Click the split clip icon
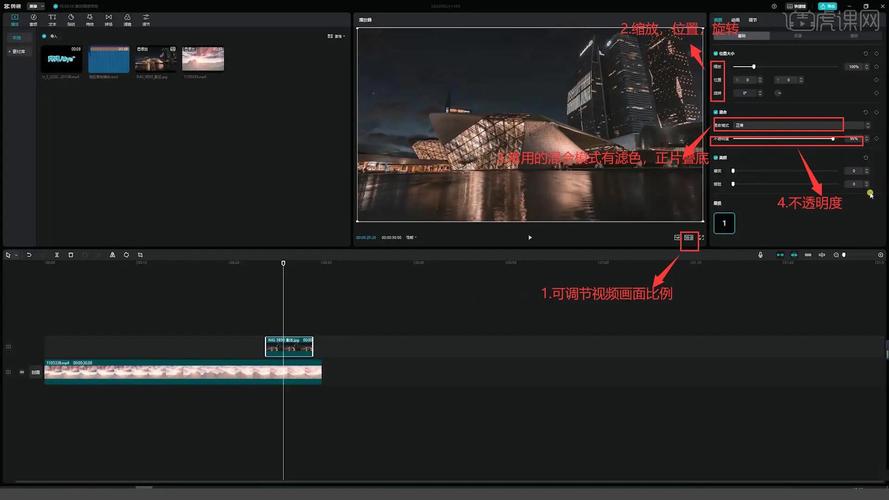The width and height of the screenshot is (889, 500). [x=57, y=255]
